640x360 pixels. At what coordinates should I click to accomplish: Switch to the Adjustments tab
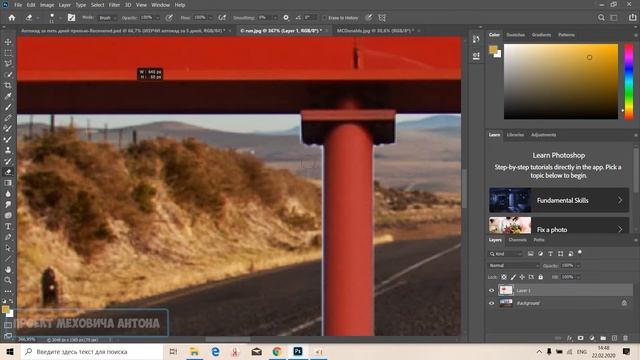tap(543, 135)
